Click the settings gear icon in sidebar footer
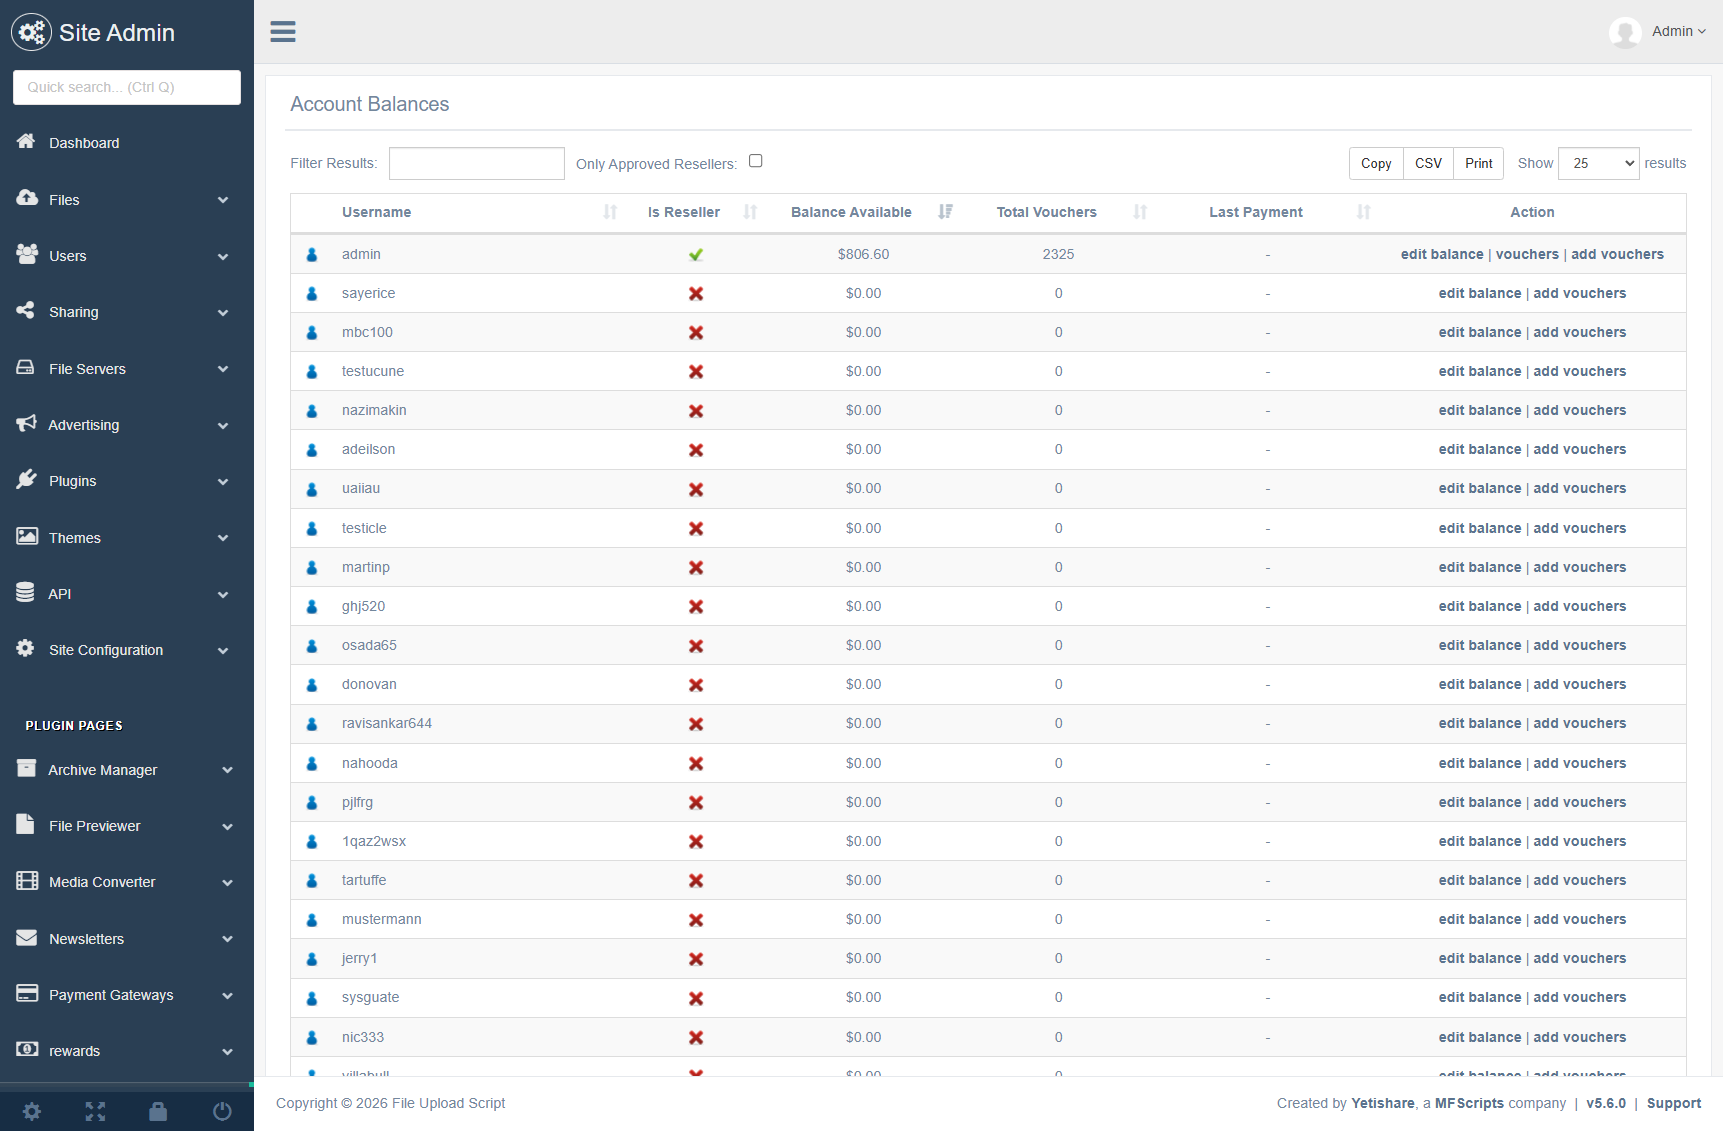Viewport: 1723px width, 1131px height. point(32,1111)
